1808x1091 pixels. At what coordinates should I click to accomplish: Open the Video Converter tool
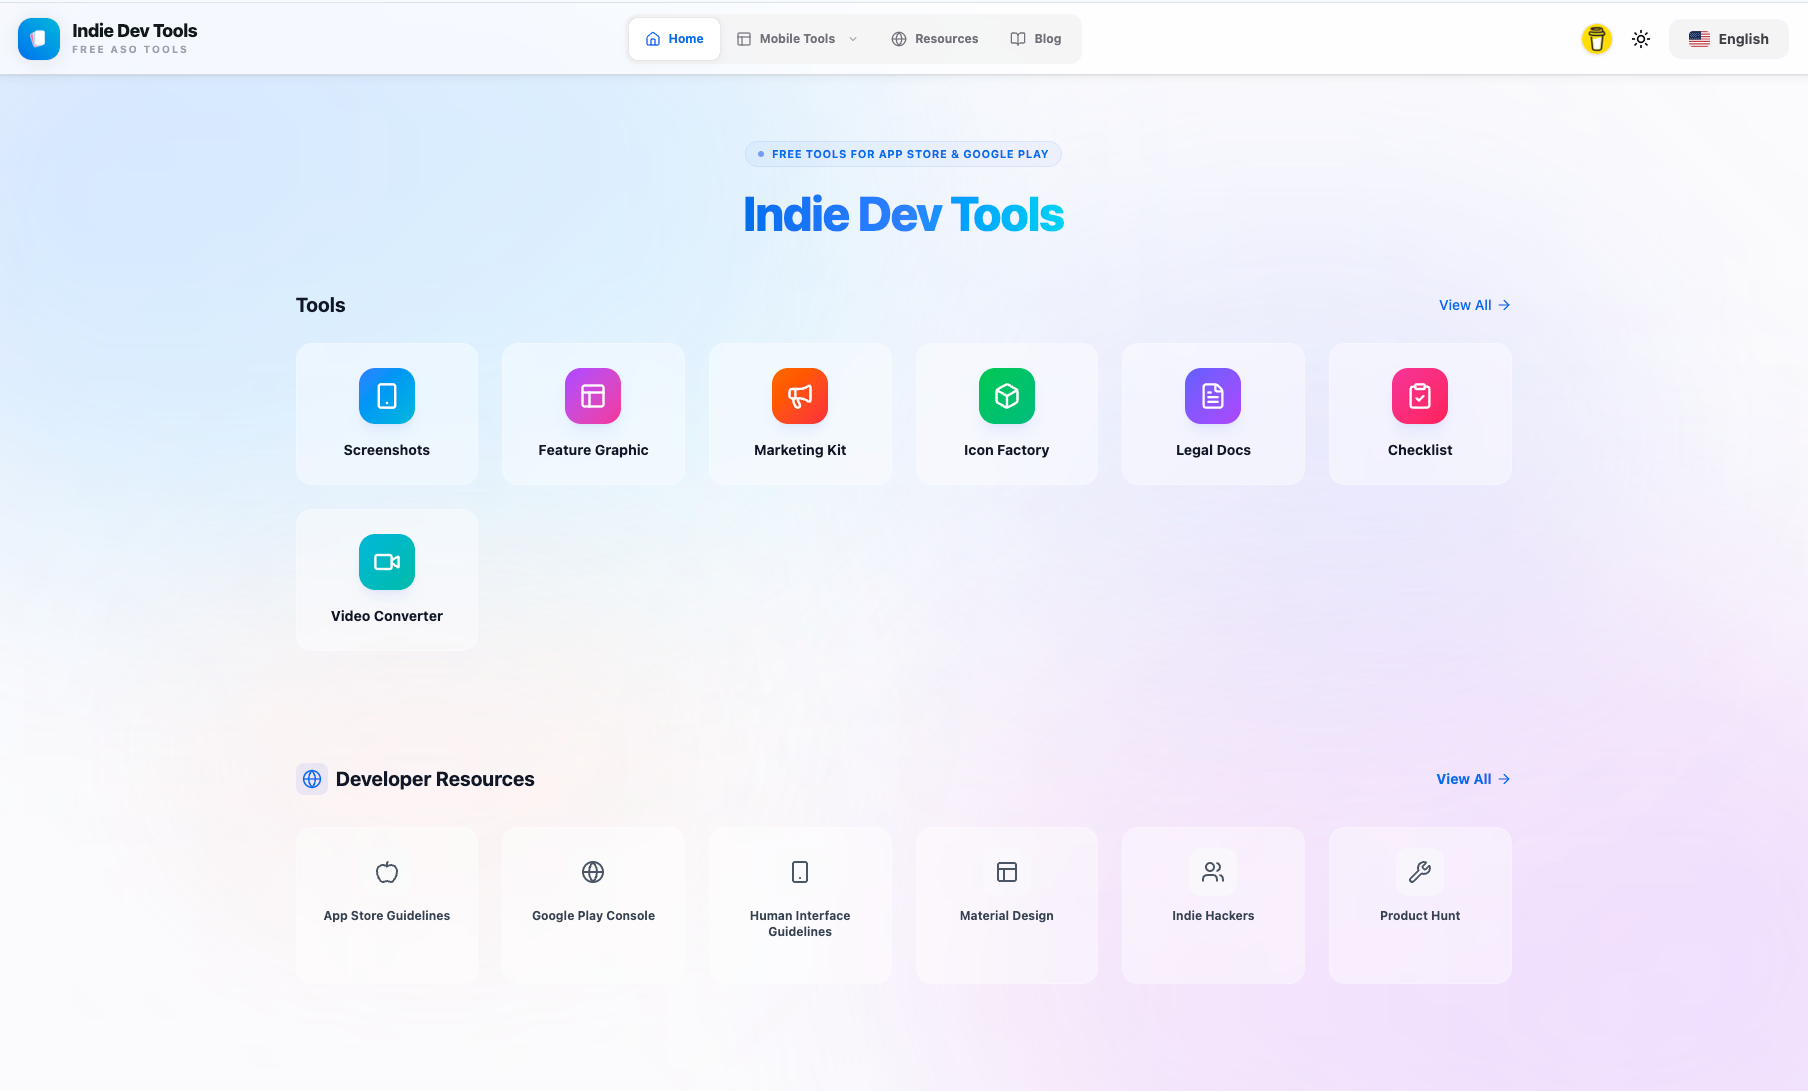386,579
